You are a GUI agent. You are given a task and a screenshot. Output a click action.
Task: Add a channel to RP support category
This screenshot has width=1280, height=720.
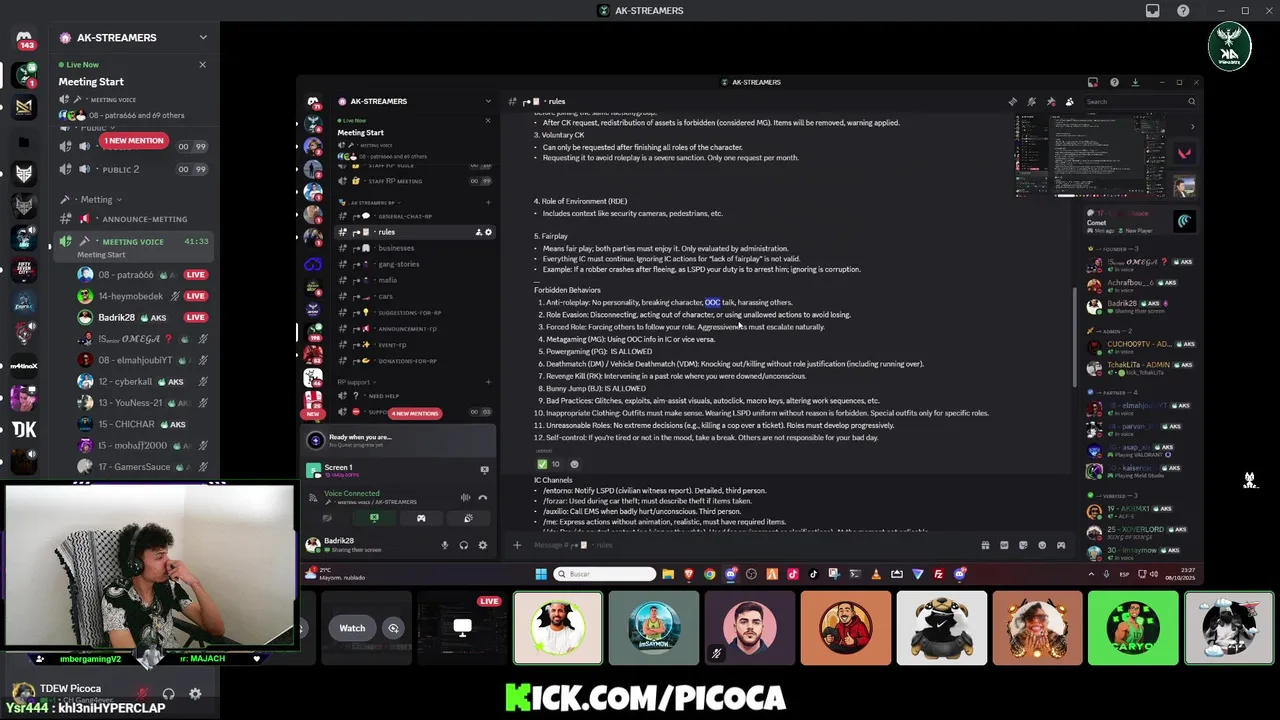[488, 382]
